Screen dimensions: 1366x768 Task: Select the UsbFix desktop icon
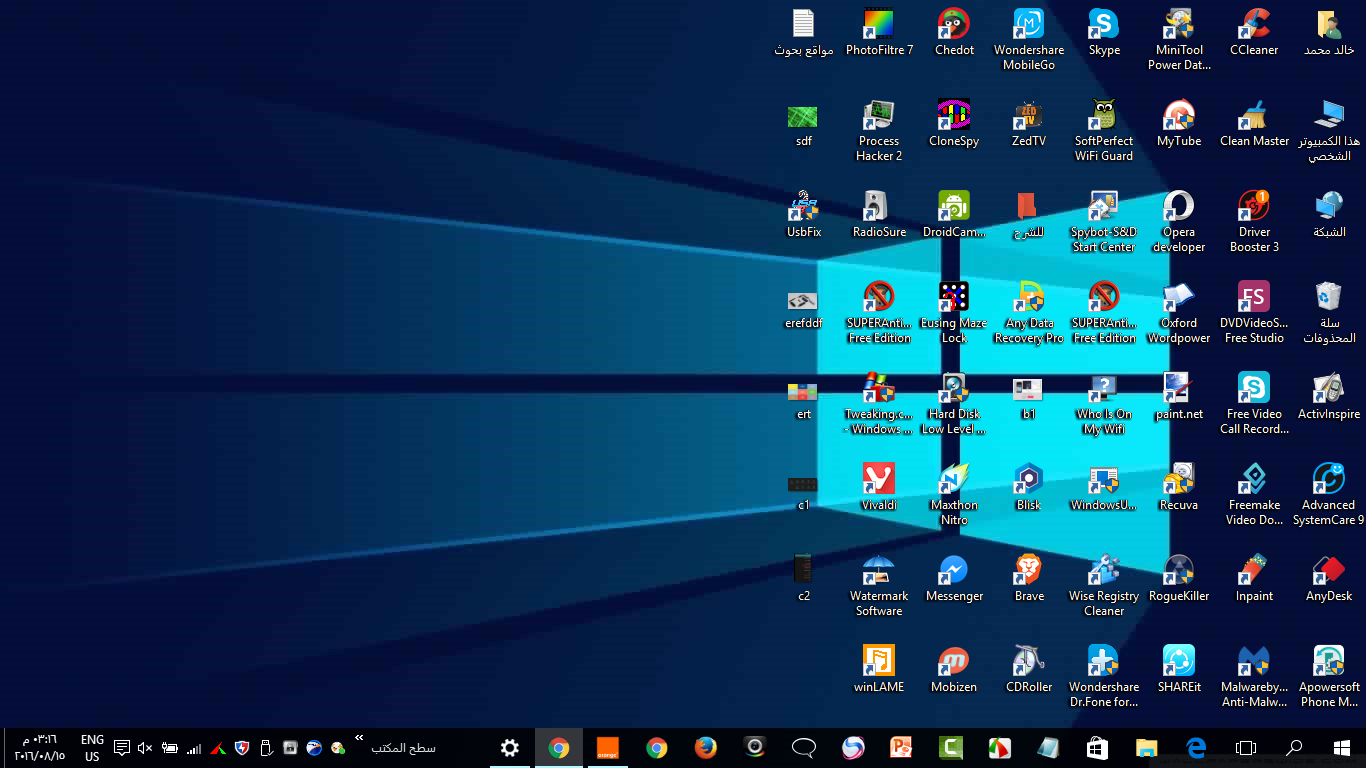804,215
